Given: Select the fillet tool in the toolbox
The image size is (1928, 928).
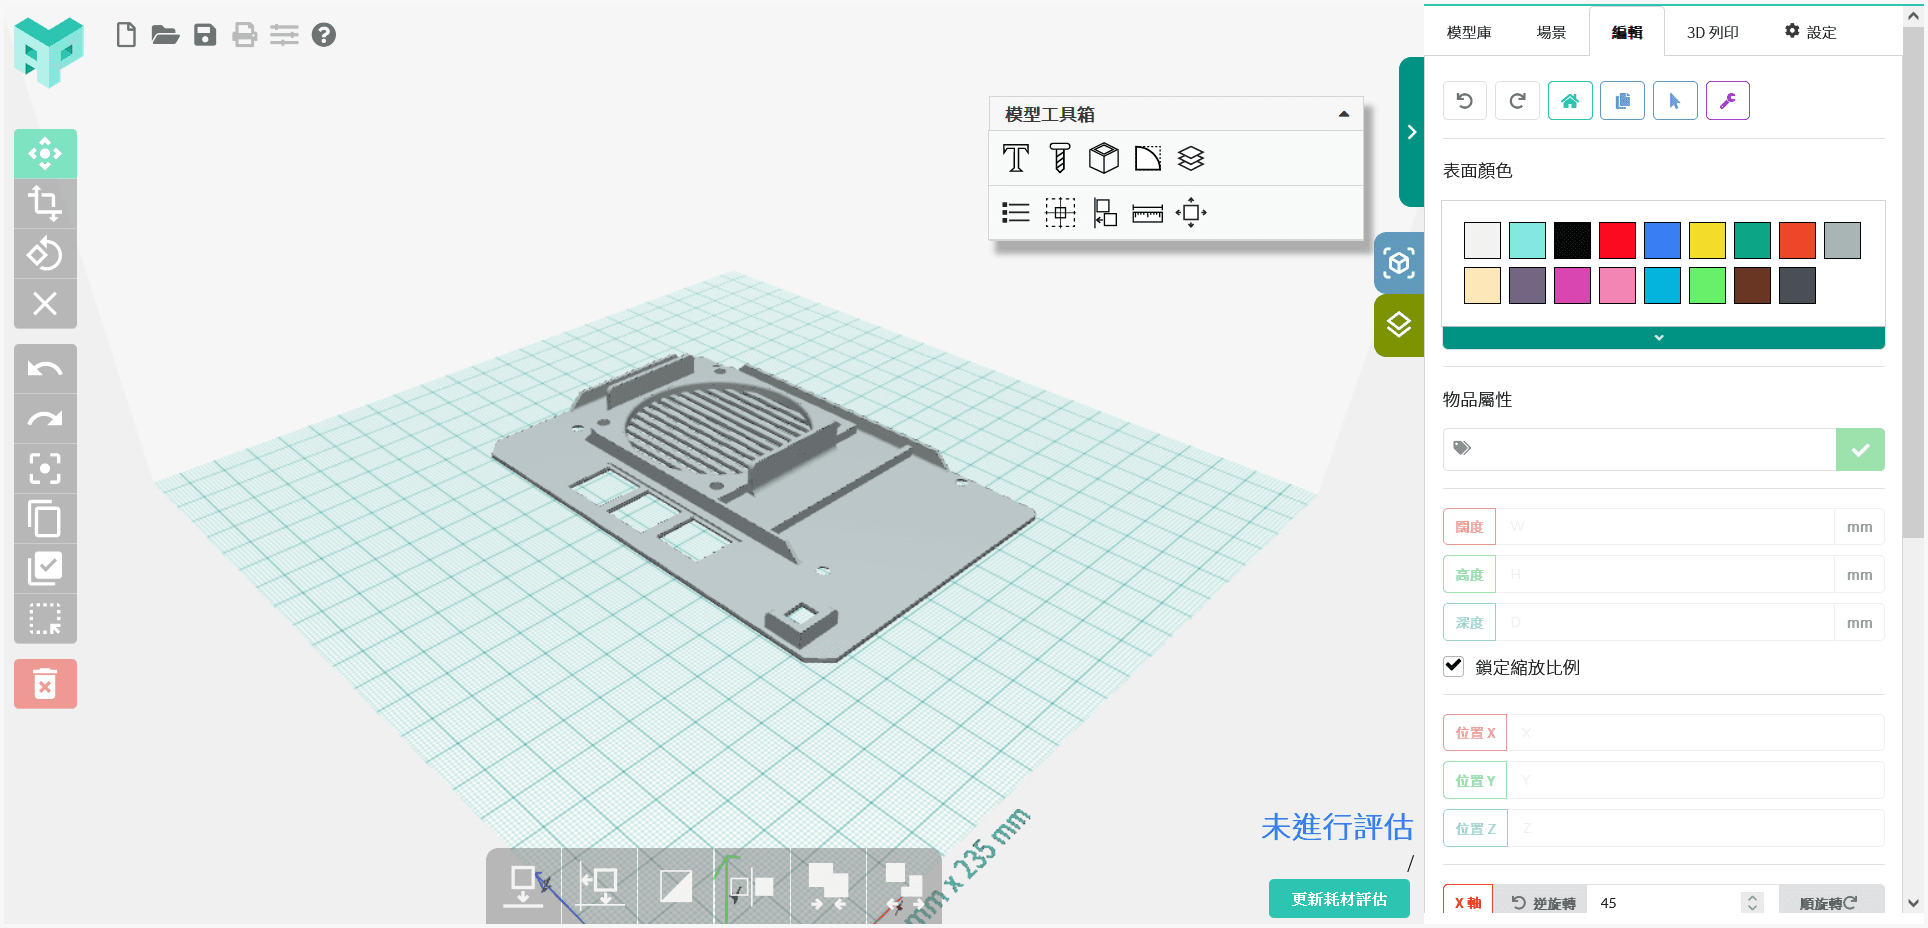Looking at the screenshot, I should [1148, 157].
